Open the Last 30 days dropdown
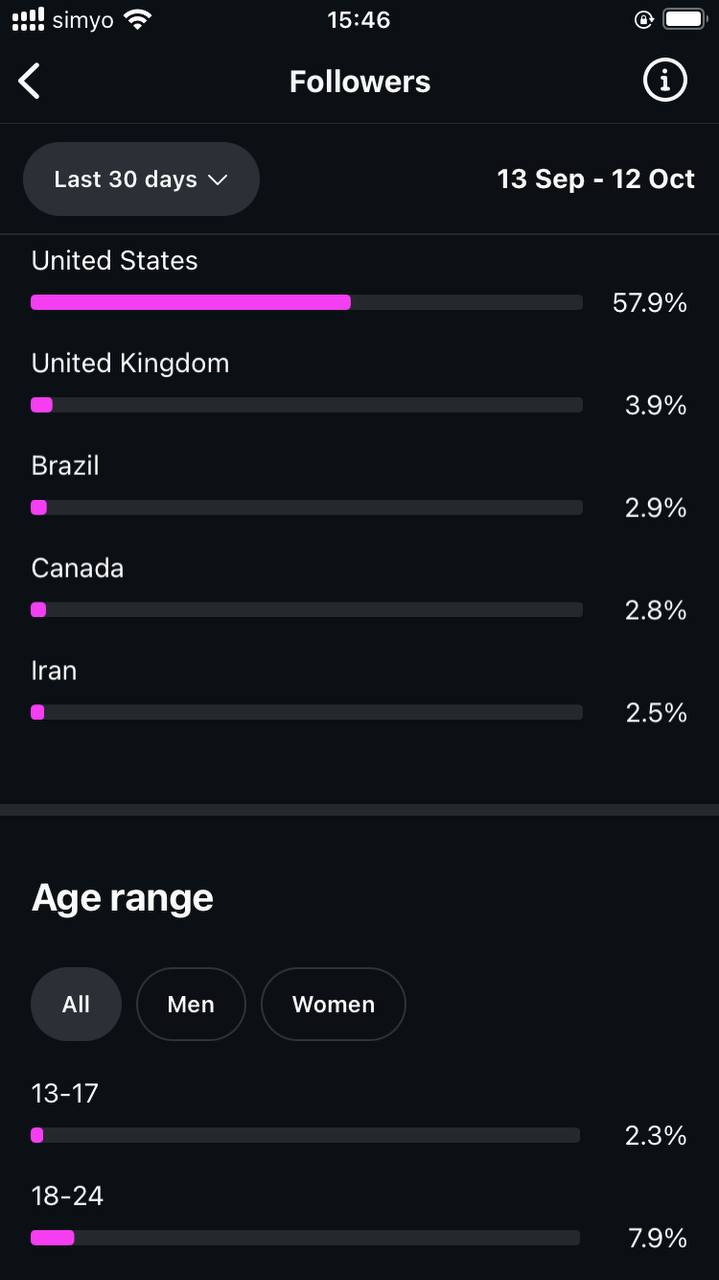719x1280 pixels. pos(140,179)
